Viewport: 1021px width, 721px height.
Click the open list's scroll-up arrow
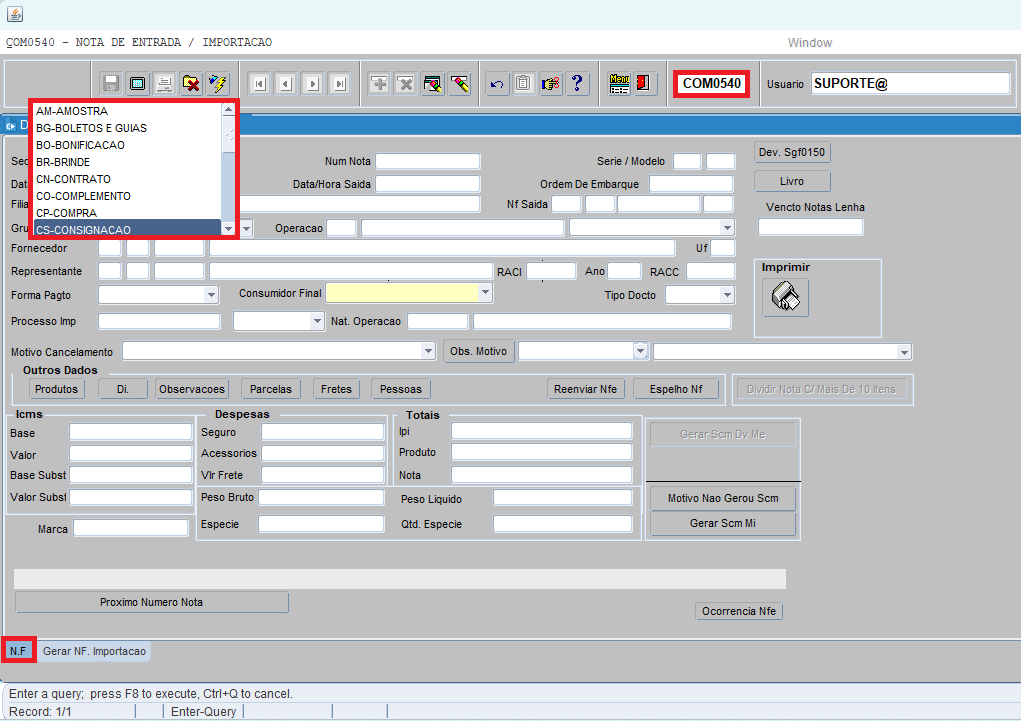coord(228,109)
